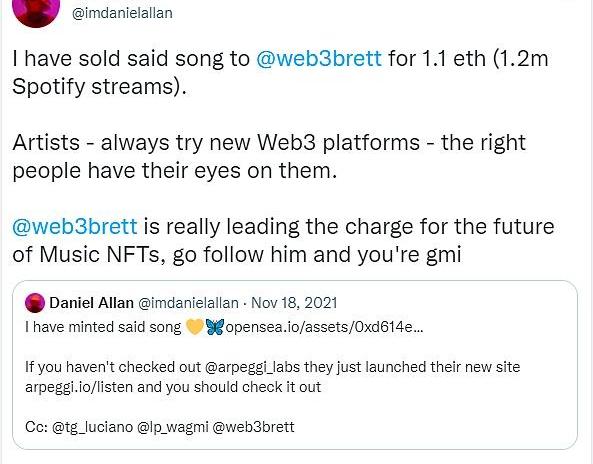Click the blue butterfly emoji
Image resolution: width=593 pixels, height=464 pixels.
[x=215, y=327]
